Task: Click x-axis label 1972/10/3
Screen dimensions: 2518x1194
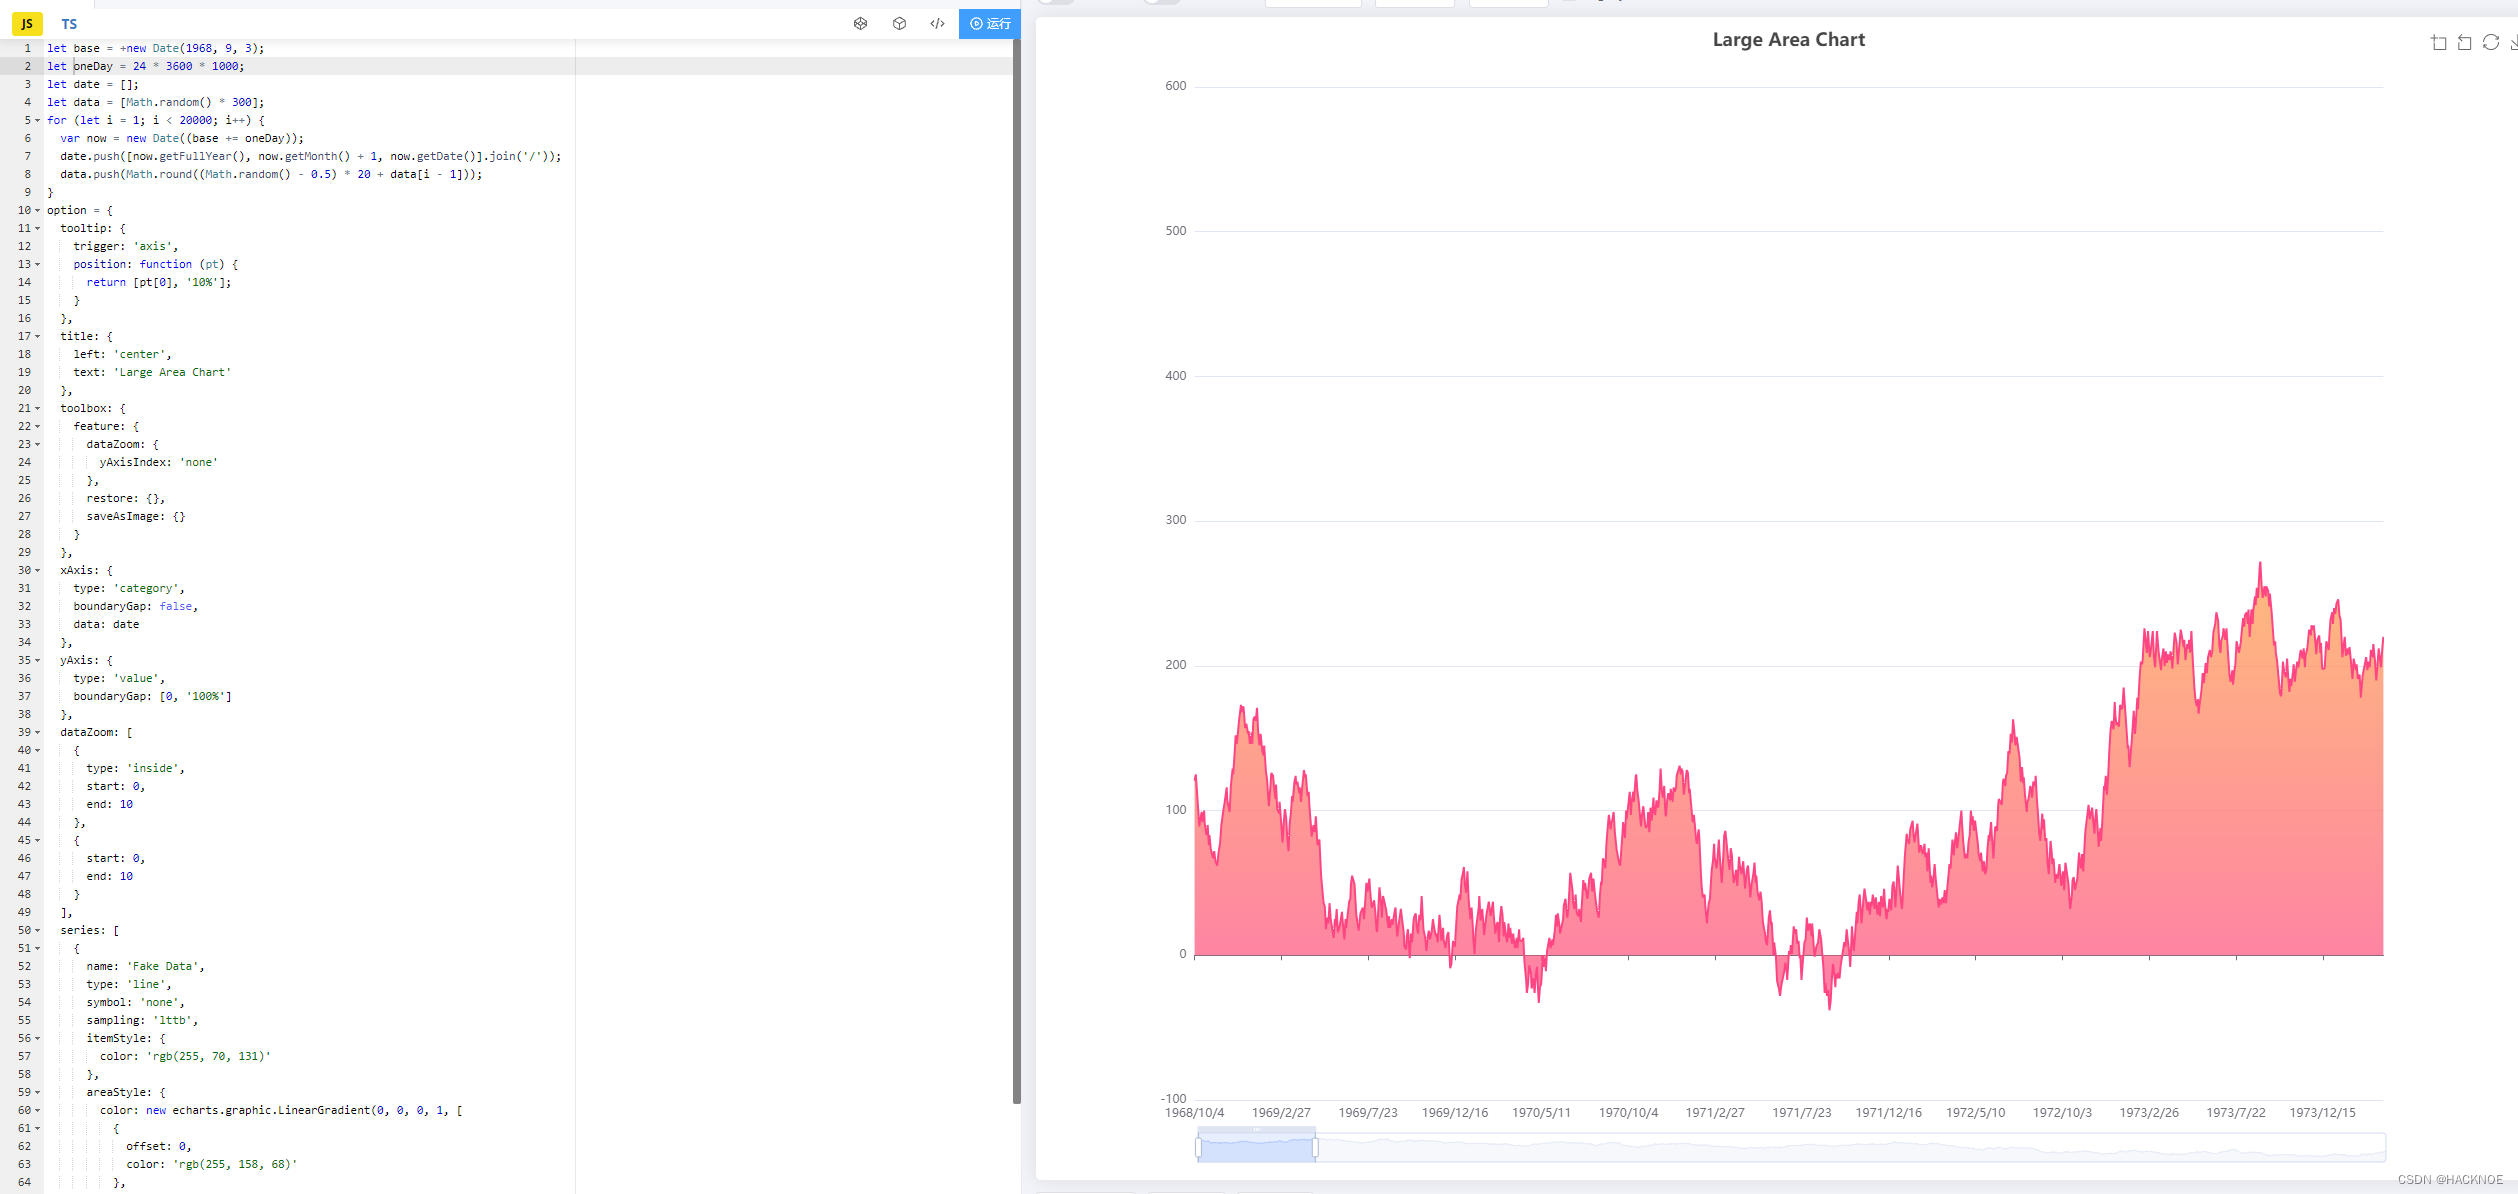Action: (x=2062, y=1112)
